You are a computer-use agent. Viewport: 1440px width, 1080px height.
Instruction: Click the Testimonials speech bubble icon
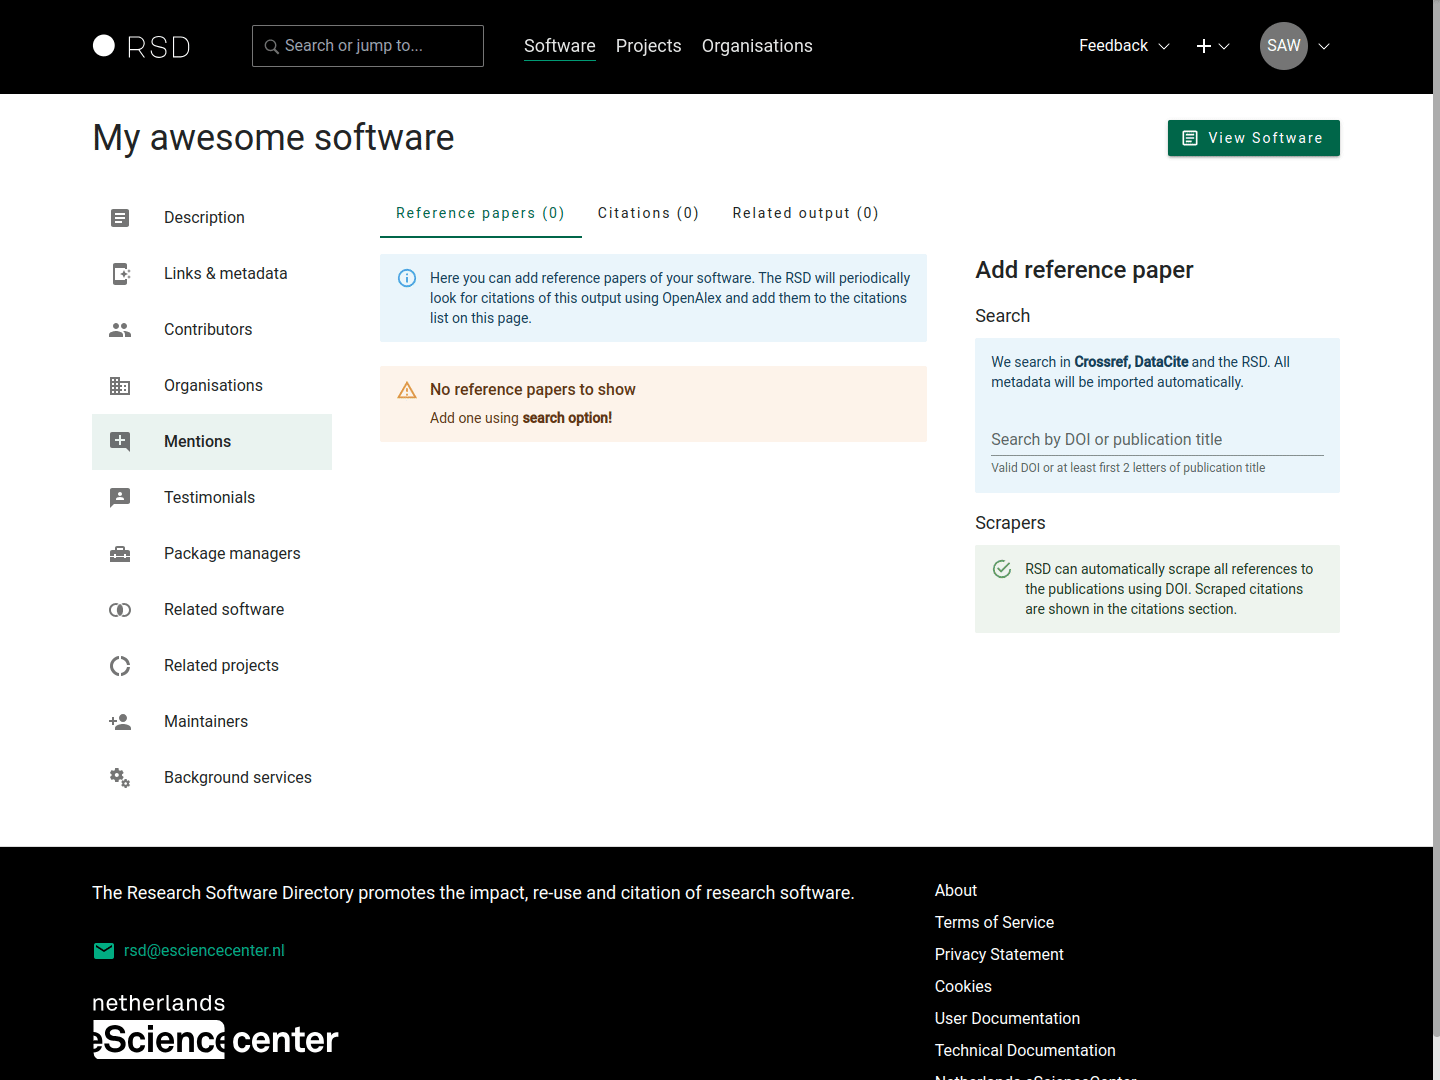tap(120, 498)
